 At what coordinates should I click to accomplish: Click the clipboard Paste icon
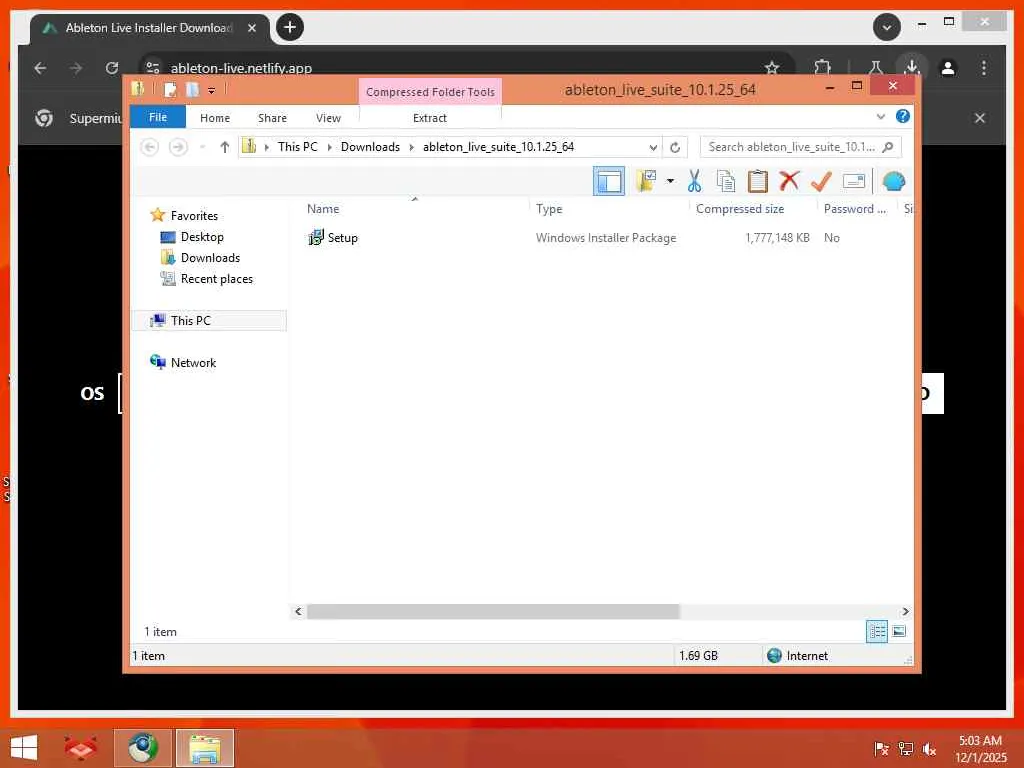[x=757, y=181]
